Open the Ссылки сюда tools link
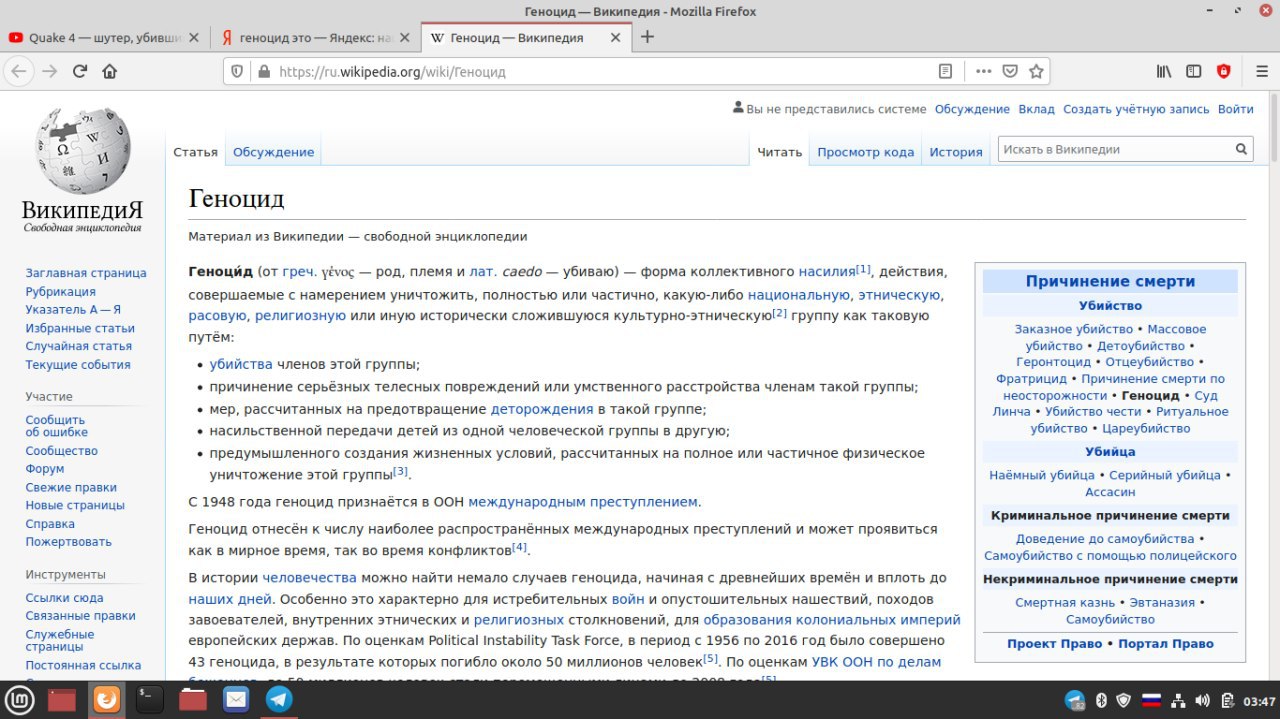The width and height of the screenshot is (1280, 719). point(64,598)
